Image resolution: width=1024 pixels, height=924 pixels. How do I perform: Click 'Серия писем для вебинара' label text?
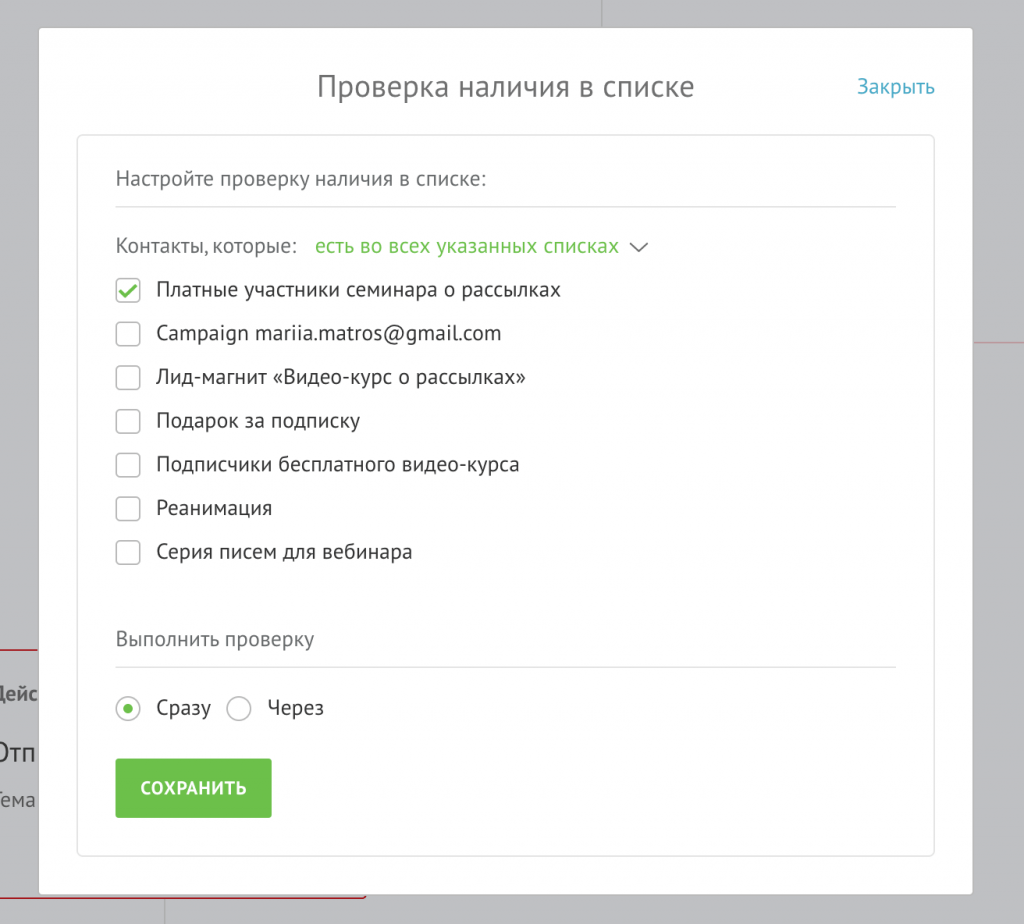[x=284, y=552]
